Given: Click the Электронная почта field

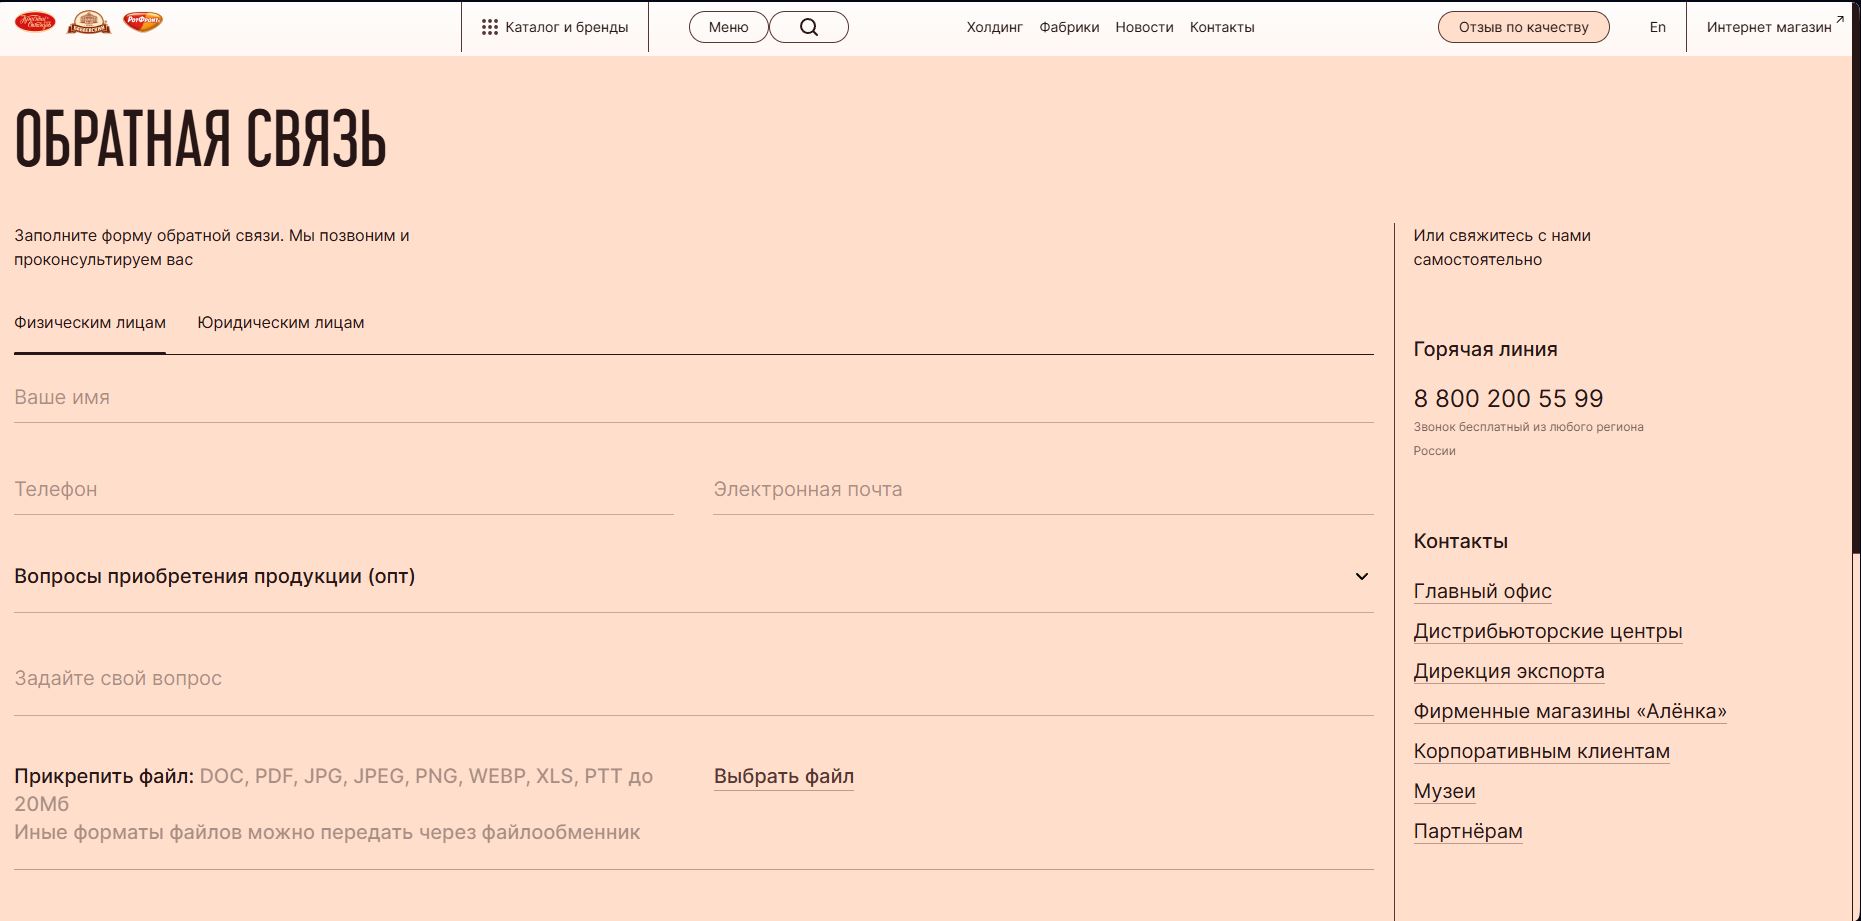Looking at the screenshot, I should pyautogui.click(x=1043, y=490).
